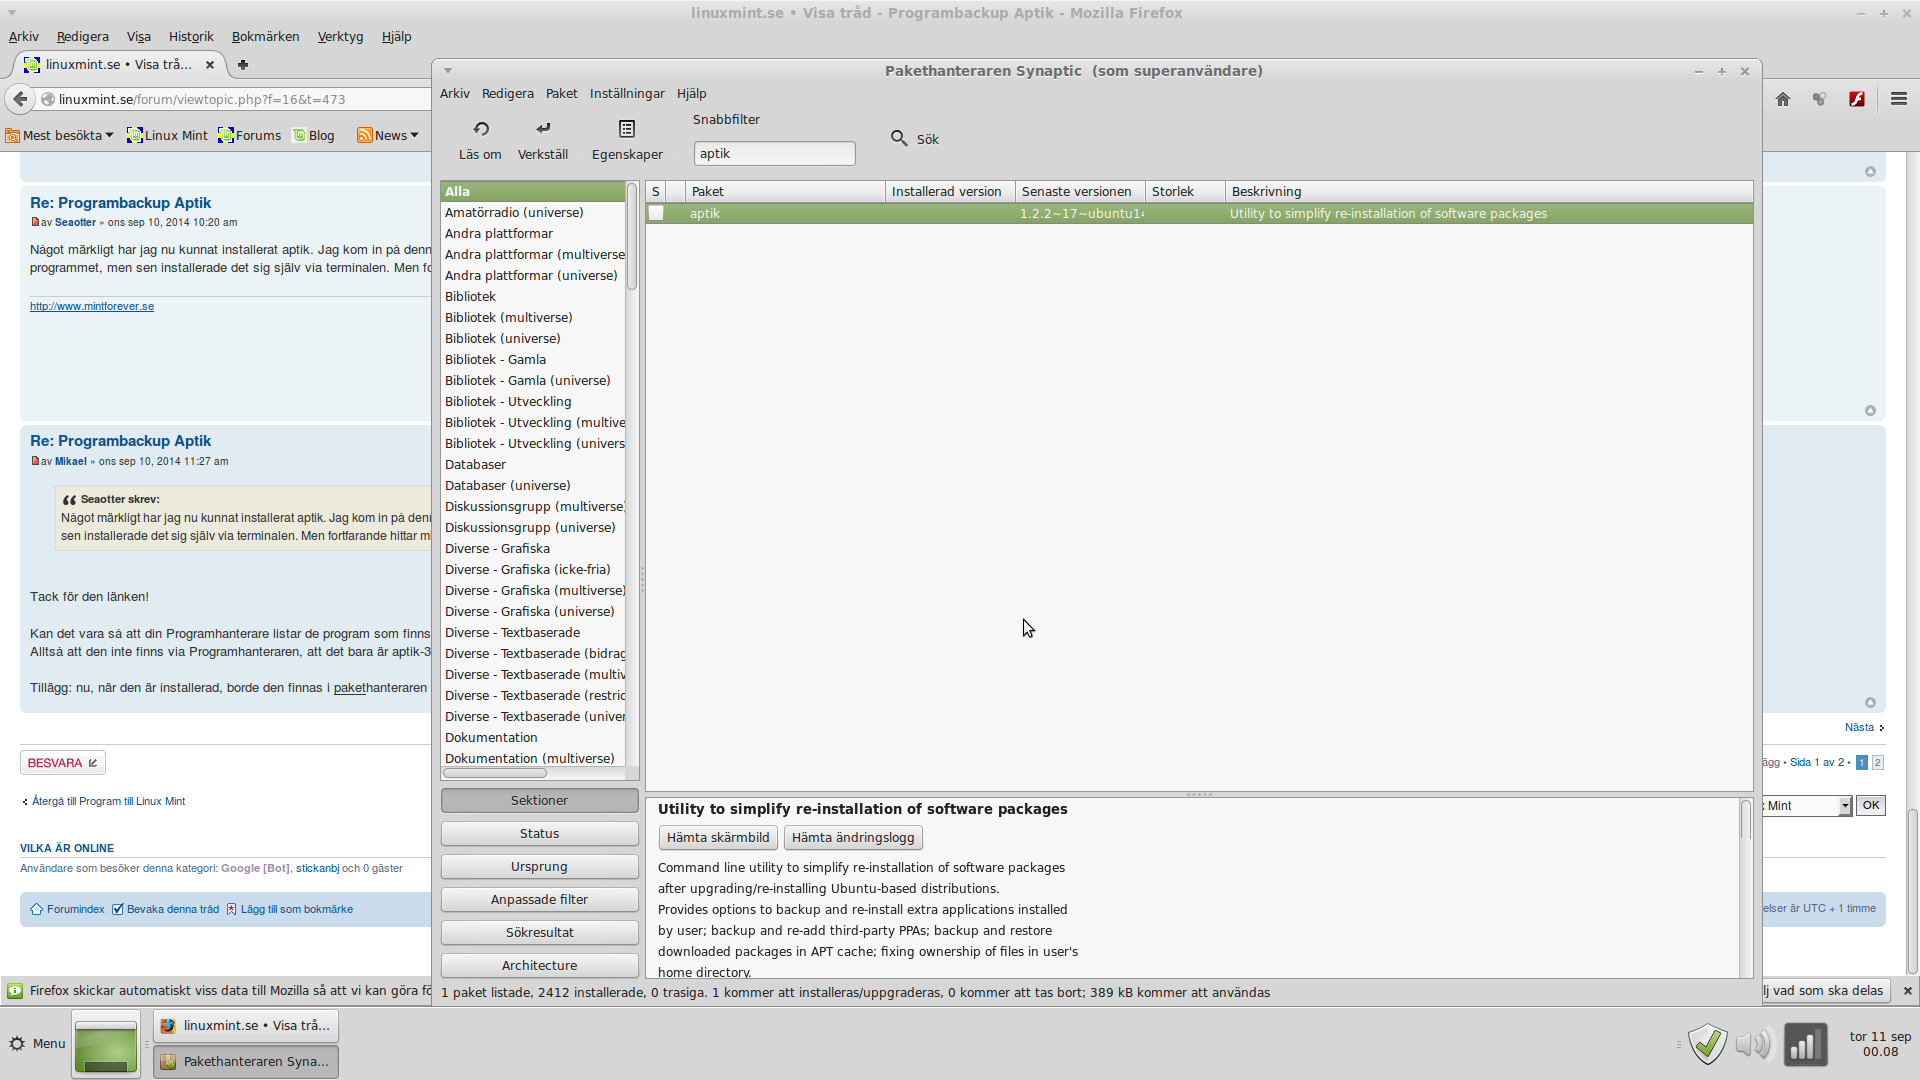Click the post icon beside av Seaotter

35,222
